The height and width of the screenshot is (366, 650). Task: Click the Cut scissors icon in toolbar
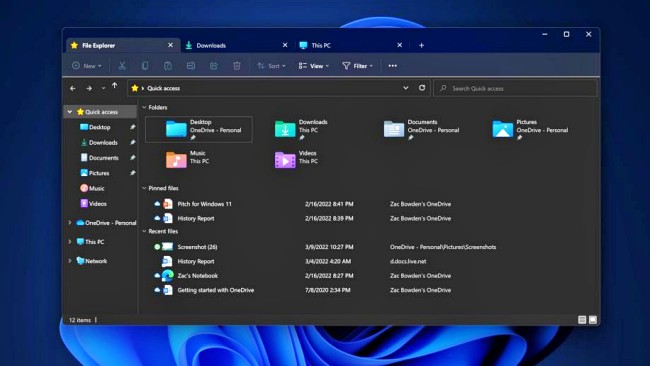pos(122,65)
